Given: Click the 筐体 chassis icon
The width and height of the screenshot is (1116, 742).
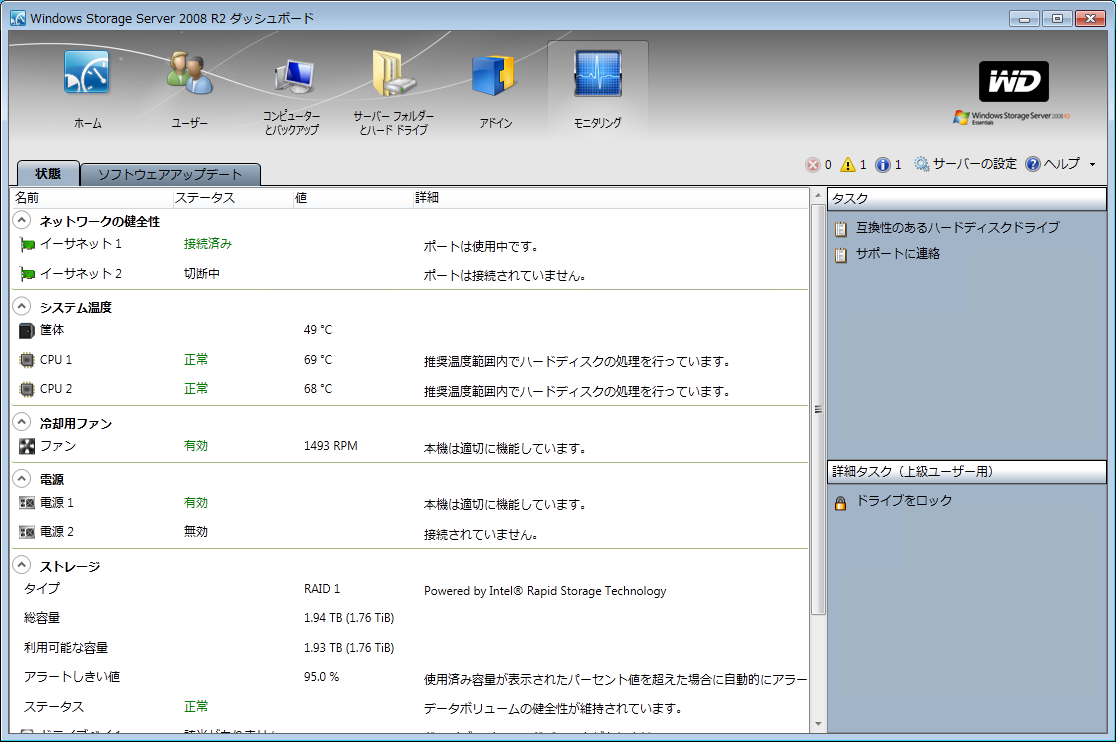Looking at the screenshot, I should [26, 331].
